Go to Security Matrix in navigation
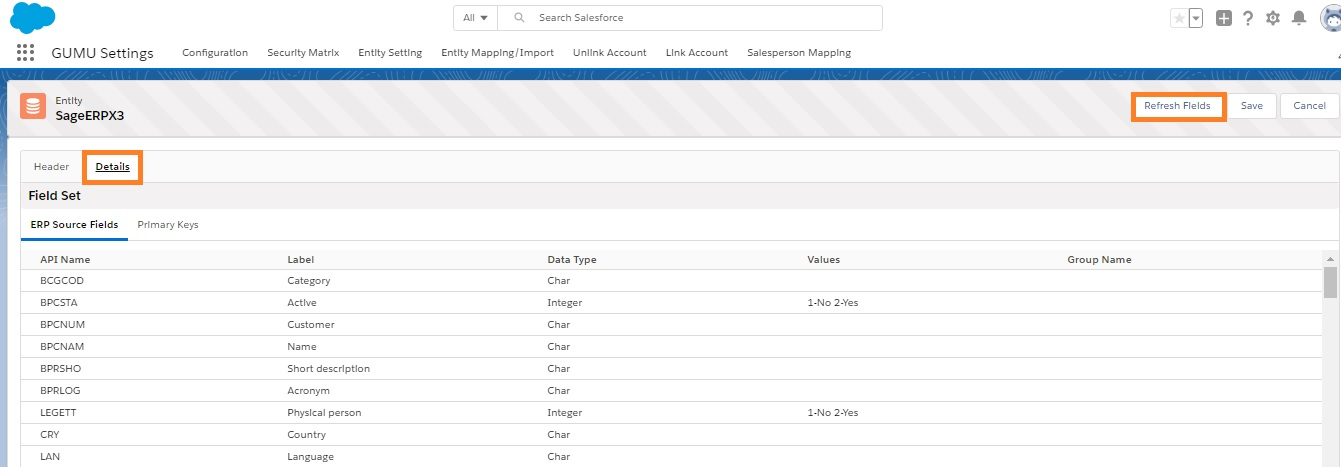This screenshot has height=467, width=1341. point(303,53)
